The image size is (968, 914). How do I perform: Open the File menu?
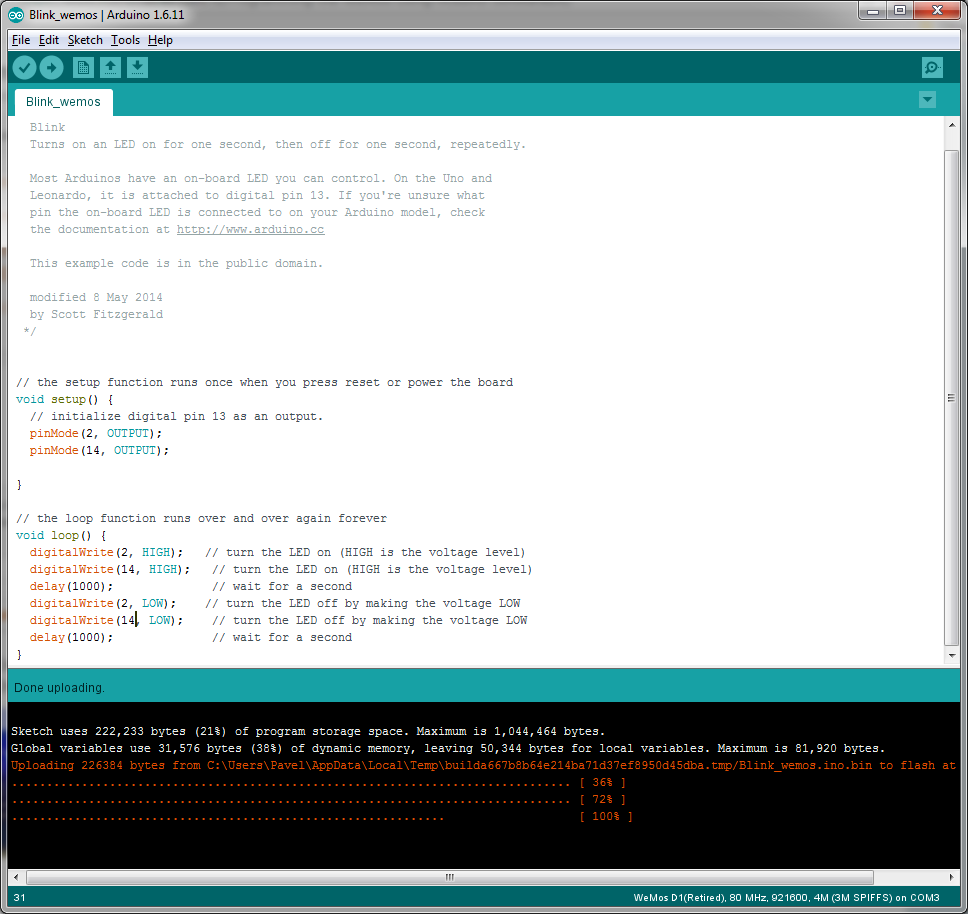20,40
